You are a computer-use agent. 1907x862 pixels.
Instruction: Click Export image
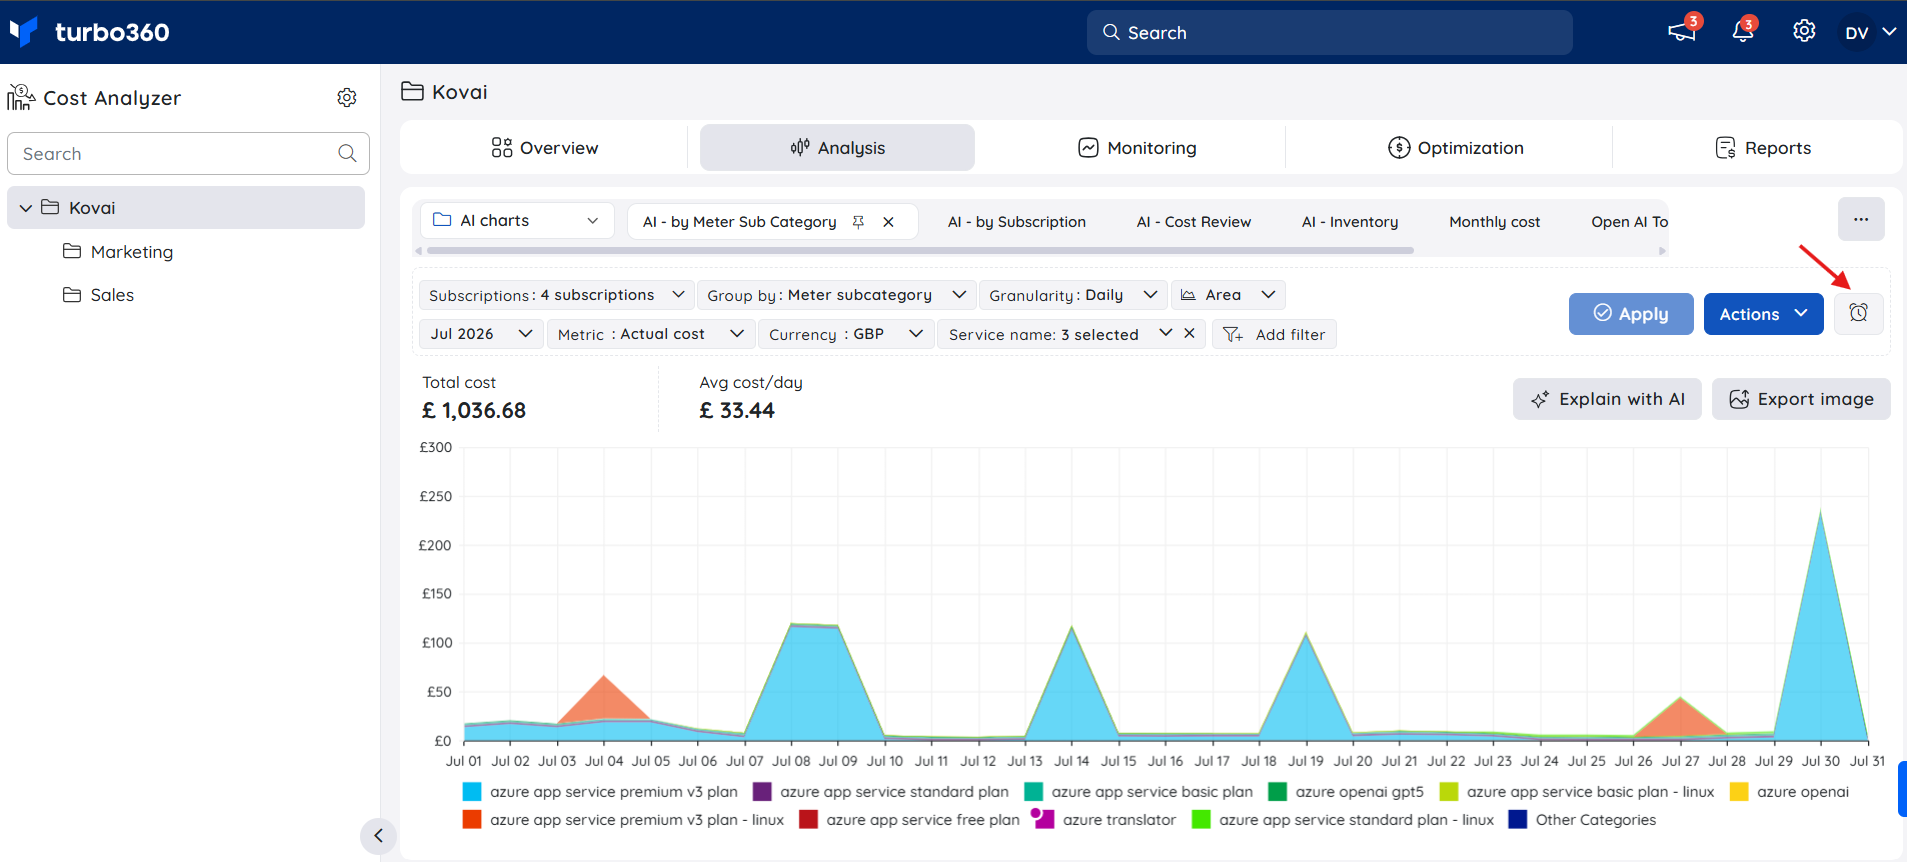click(x=1801, y=399)
